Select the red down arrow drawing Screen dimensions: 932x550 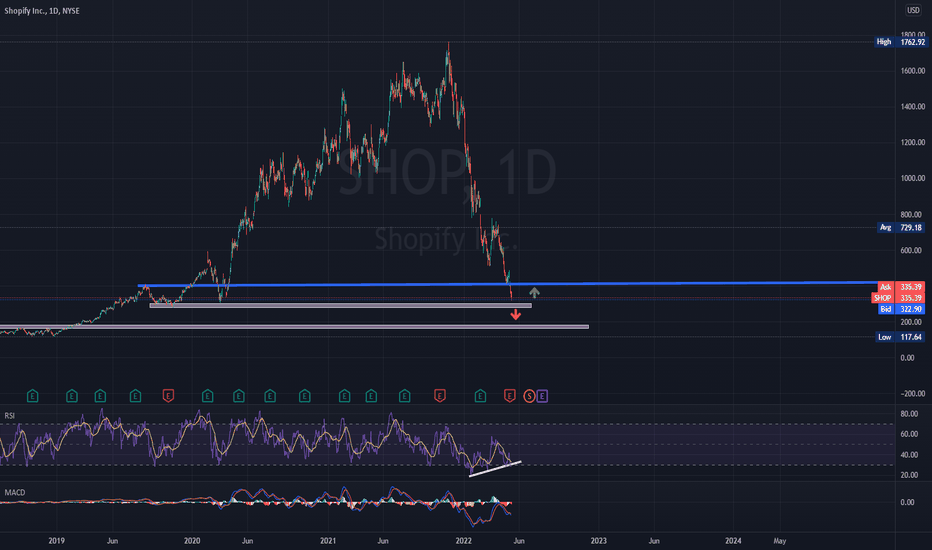pyautogui.click(x=515, y=315)
